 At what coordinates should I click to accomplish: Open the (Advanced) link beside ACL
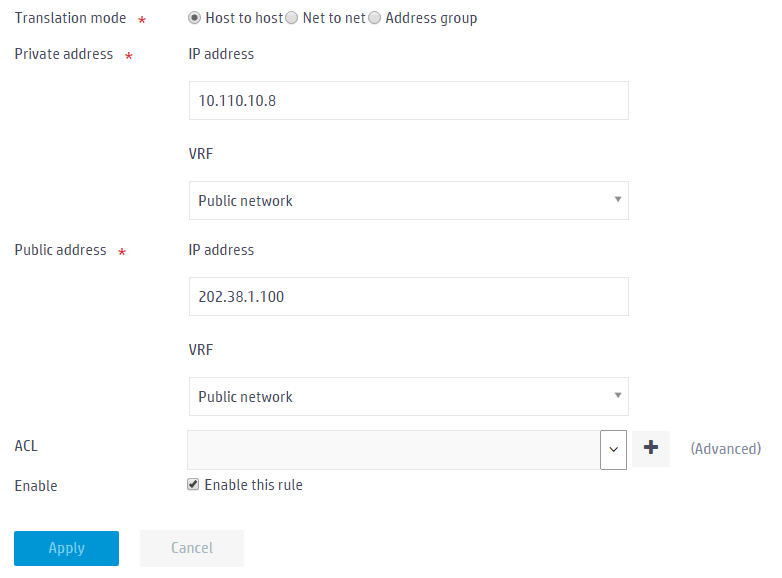[x=726, y=449]
